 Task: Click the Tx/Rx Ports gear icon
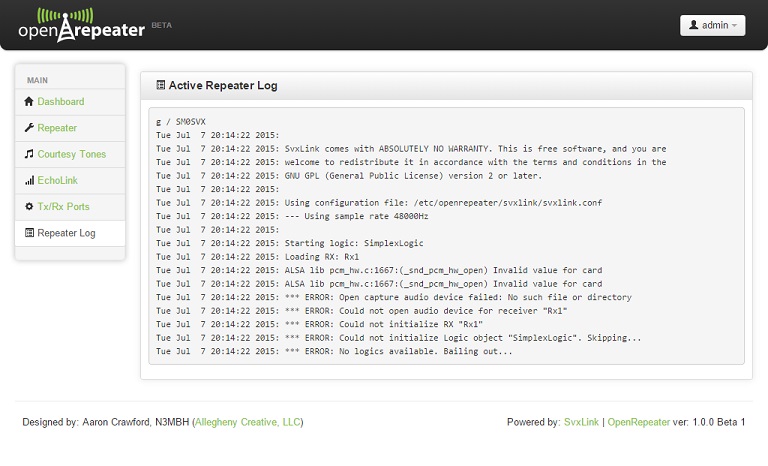point(29,207)
